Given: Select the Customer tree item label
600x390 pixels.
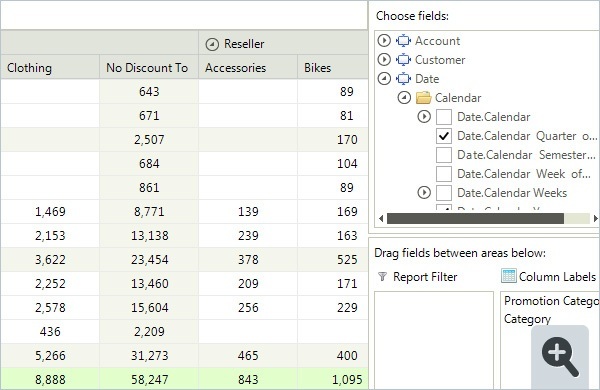Looking at the screenshot, I should point(440,60).
